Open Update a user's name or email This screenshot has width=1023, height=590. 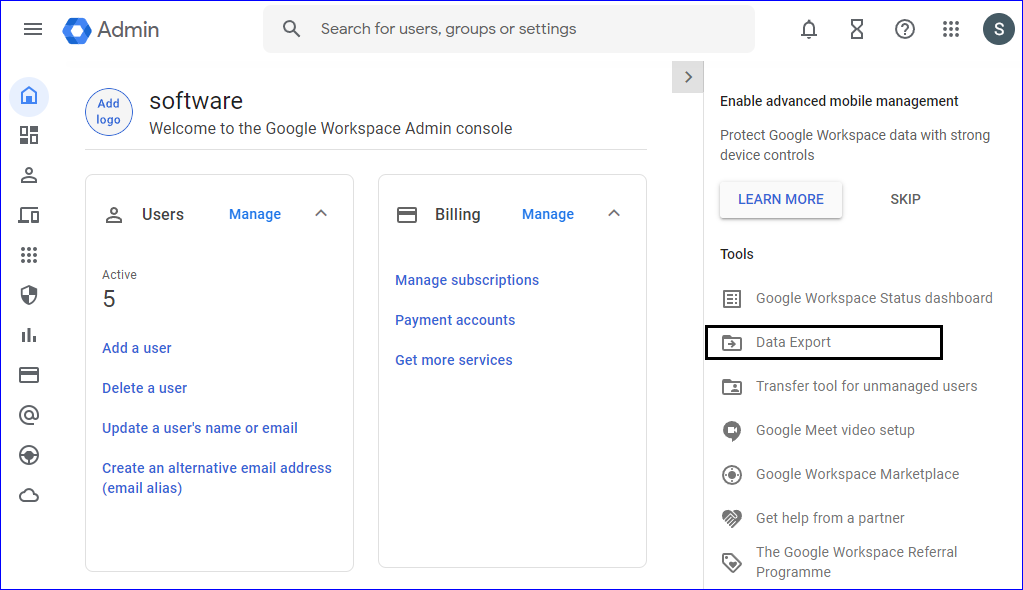200,428
